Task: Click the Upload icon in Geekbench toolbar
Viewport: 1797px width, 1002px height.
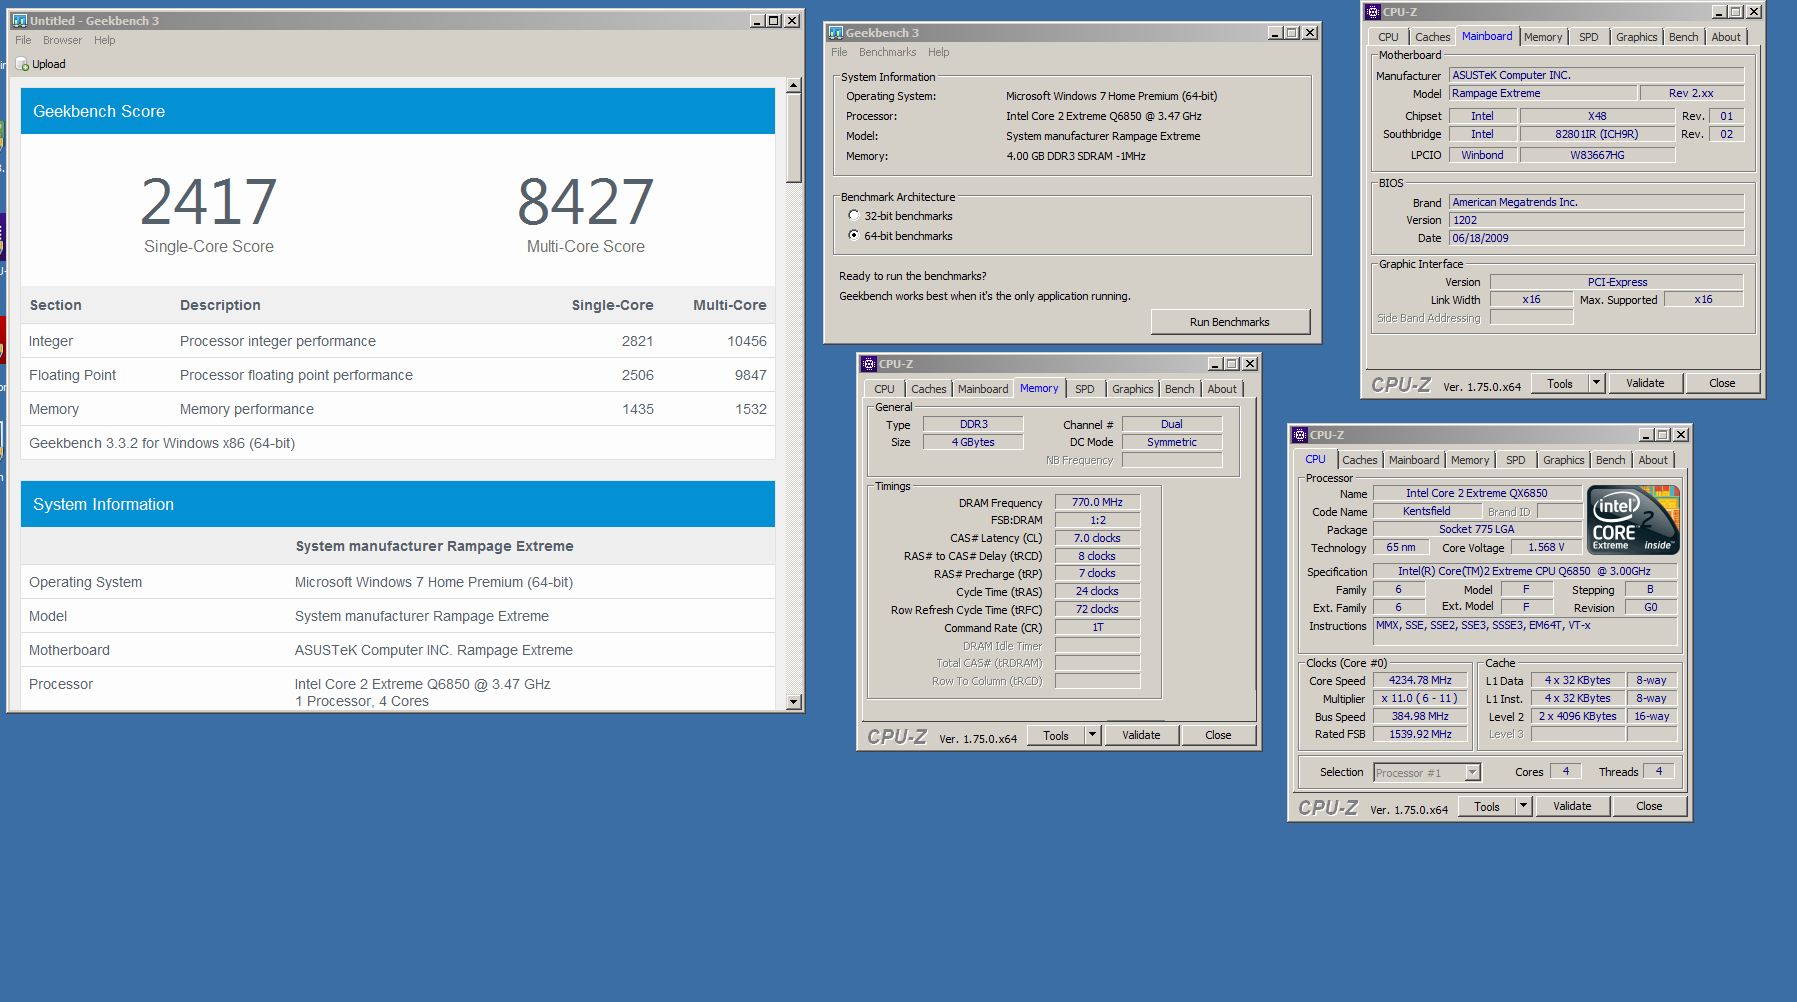Action: (x=22, y=64)
